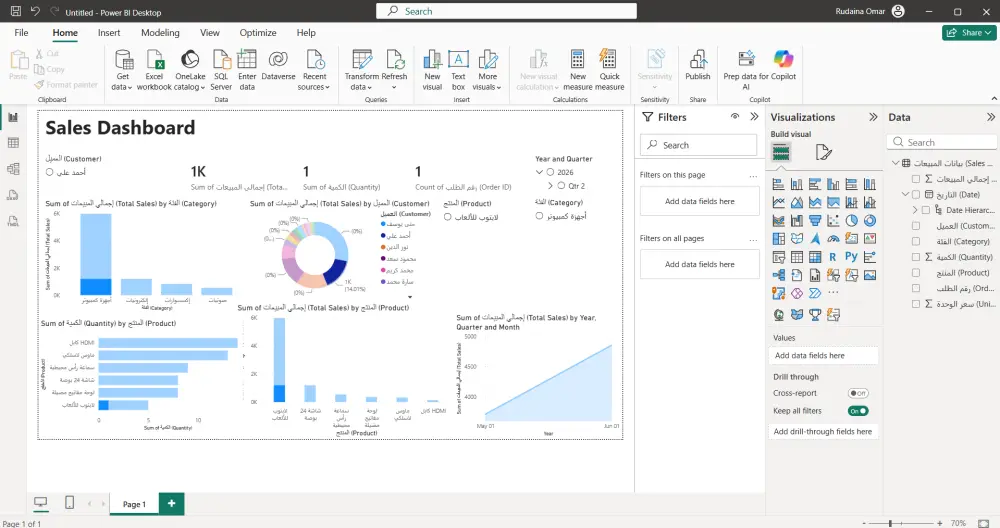Select أحمد علي in Customer slicer
This screenshot has width=1000, height=528.
point(50,172)
